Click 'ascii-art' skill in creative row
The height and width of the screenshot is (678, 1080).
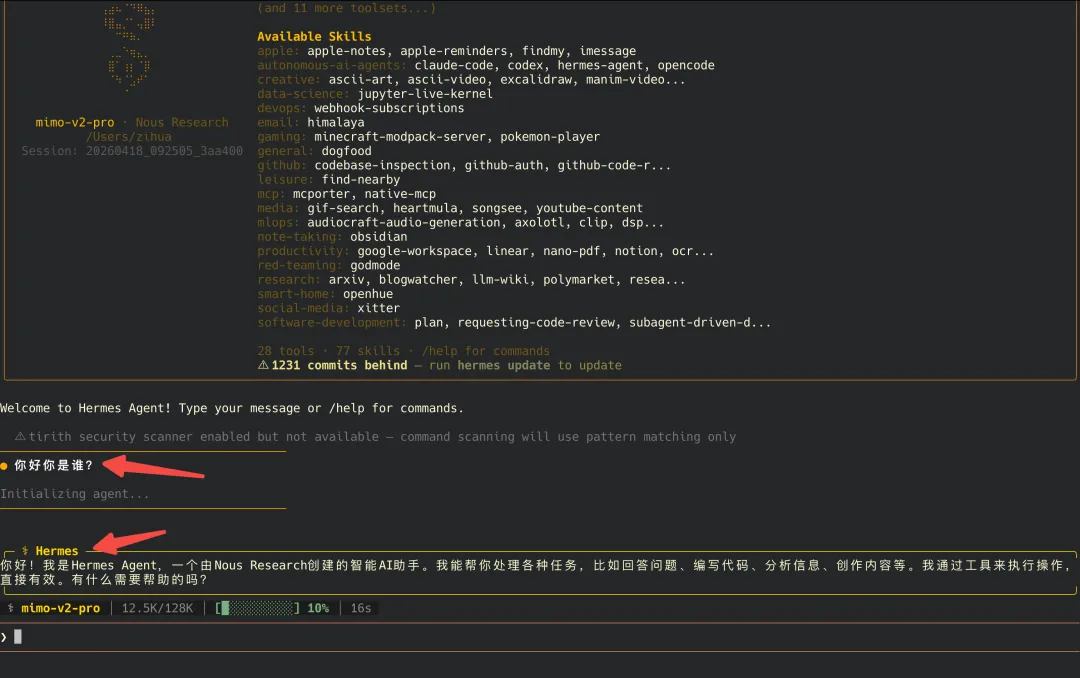click(360, 79)
